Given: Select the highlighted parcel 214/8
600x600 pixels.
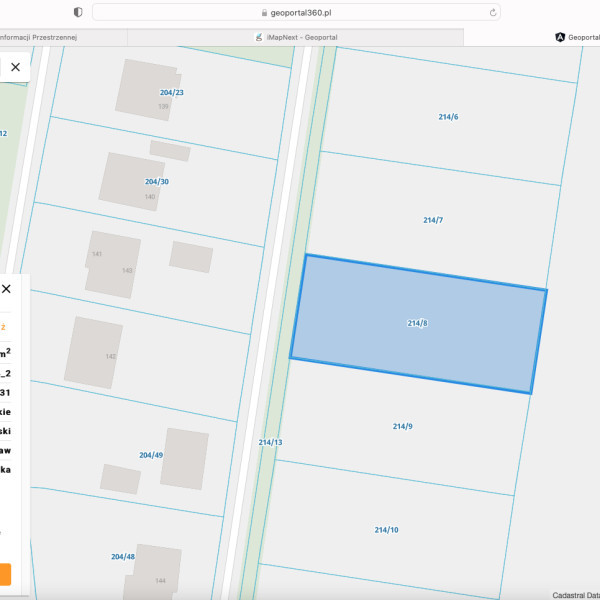Looking at the screenshot, I should tap(417, 323).
